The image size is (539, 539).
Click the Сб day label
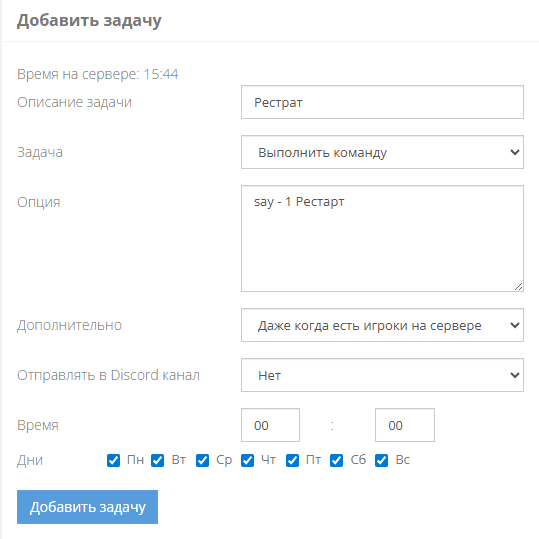pyautogui.click(x=358, y=460)
